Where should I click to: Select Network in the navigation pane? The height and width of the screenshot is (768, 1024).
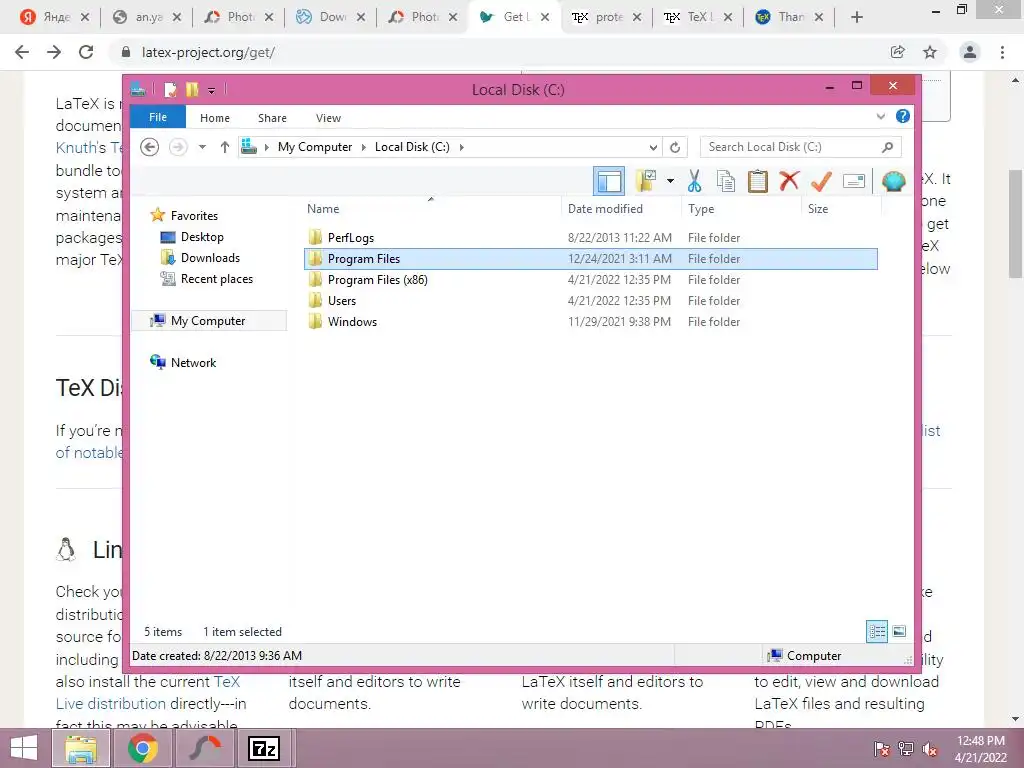click(193, 362)
